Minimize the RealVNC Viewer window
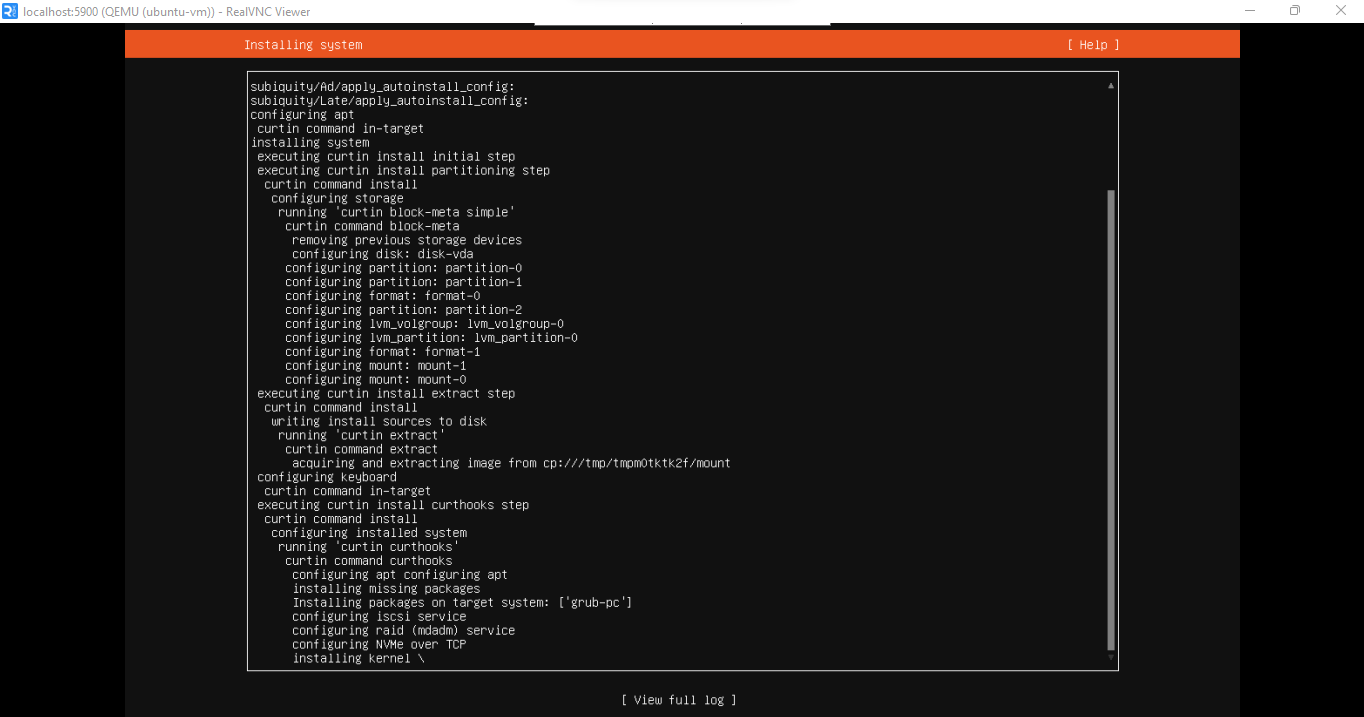1364x717 pixels. pos(1249,11)
